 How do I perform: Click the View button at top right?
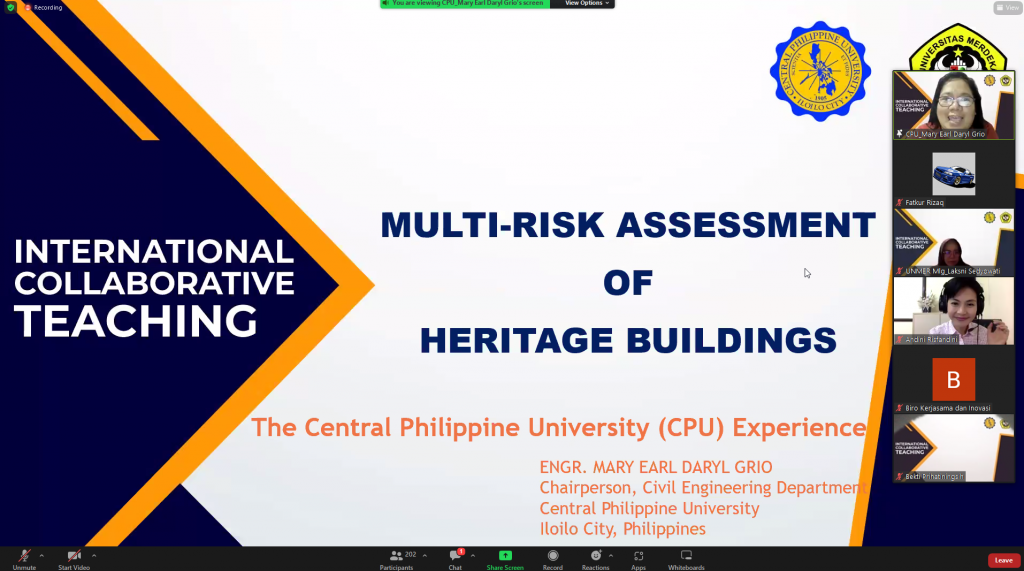point(1007,8)
